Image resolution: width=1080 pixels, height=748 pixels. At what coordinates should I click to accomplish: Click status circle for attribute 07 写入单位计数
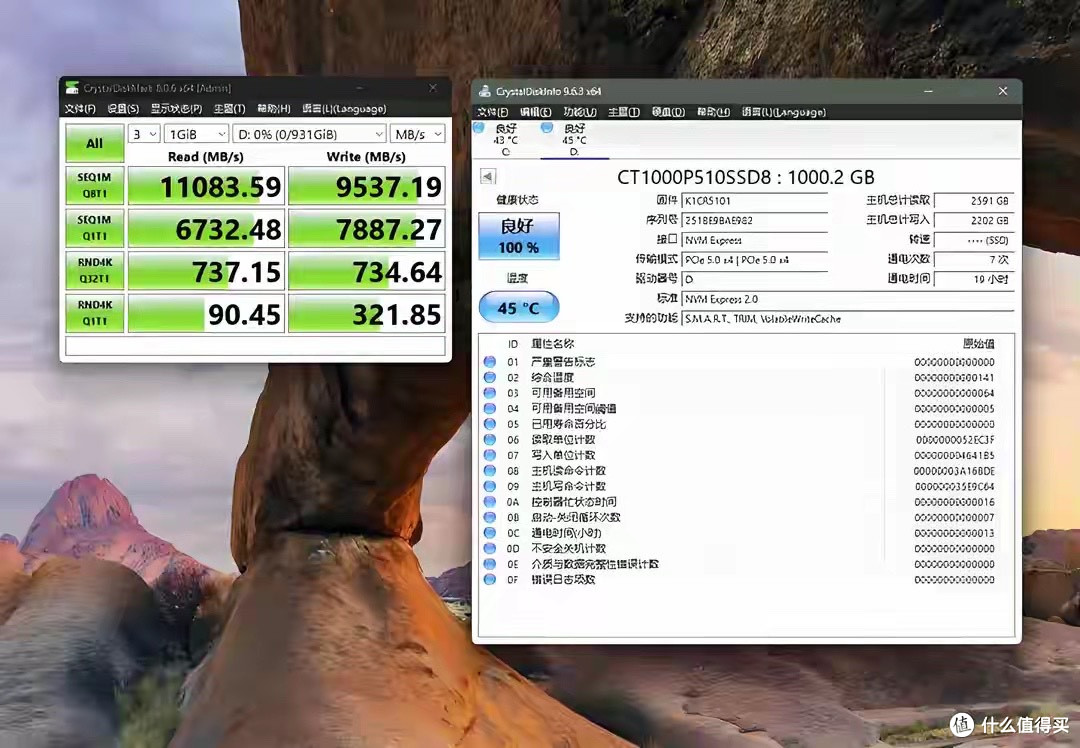click(490, 455)
